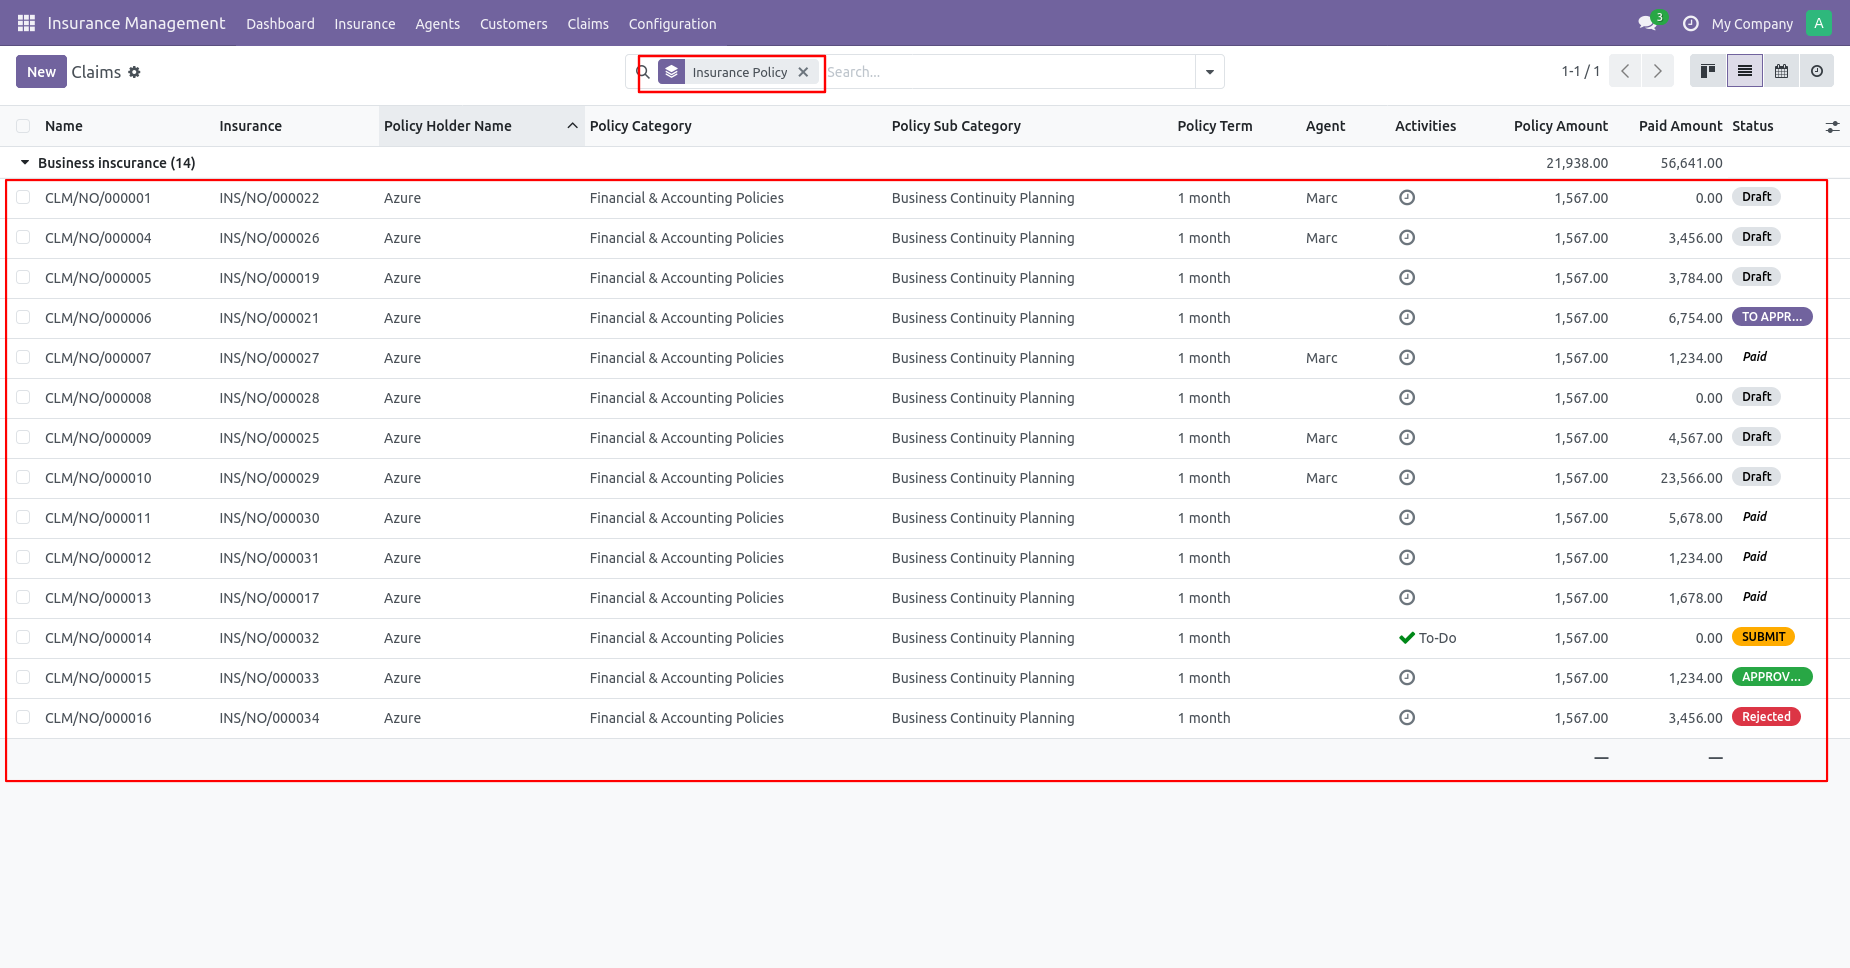Switch to activity view icon
1850x968 pixels.
[1817, 71]
